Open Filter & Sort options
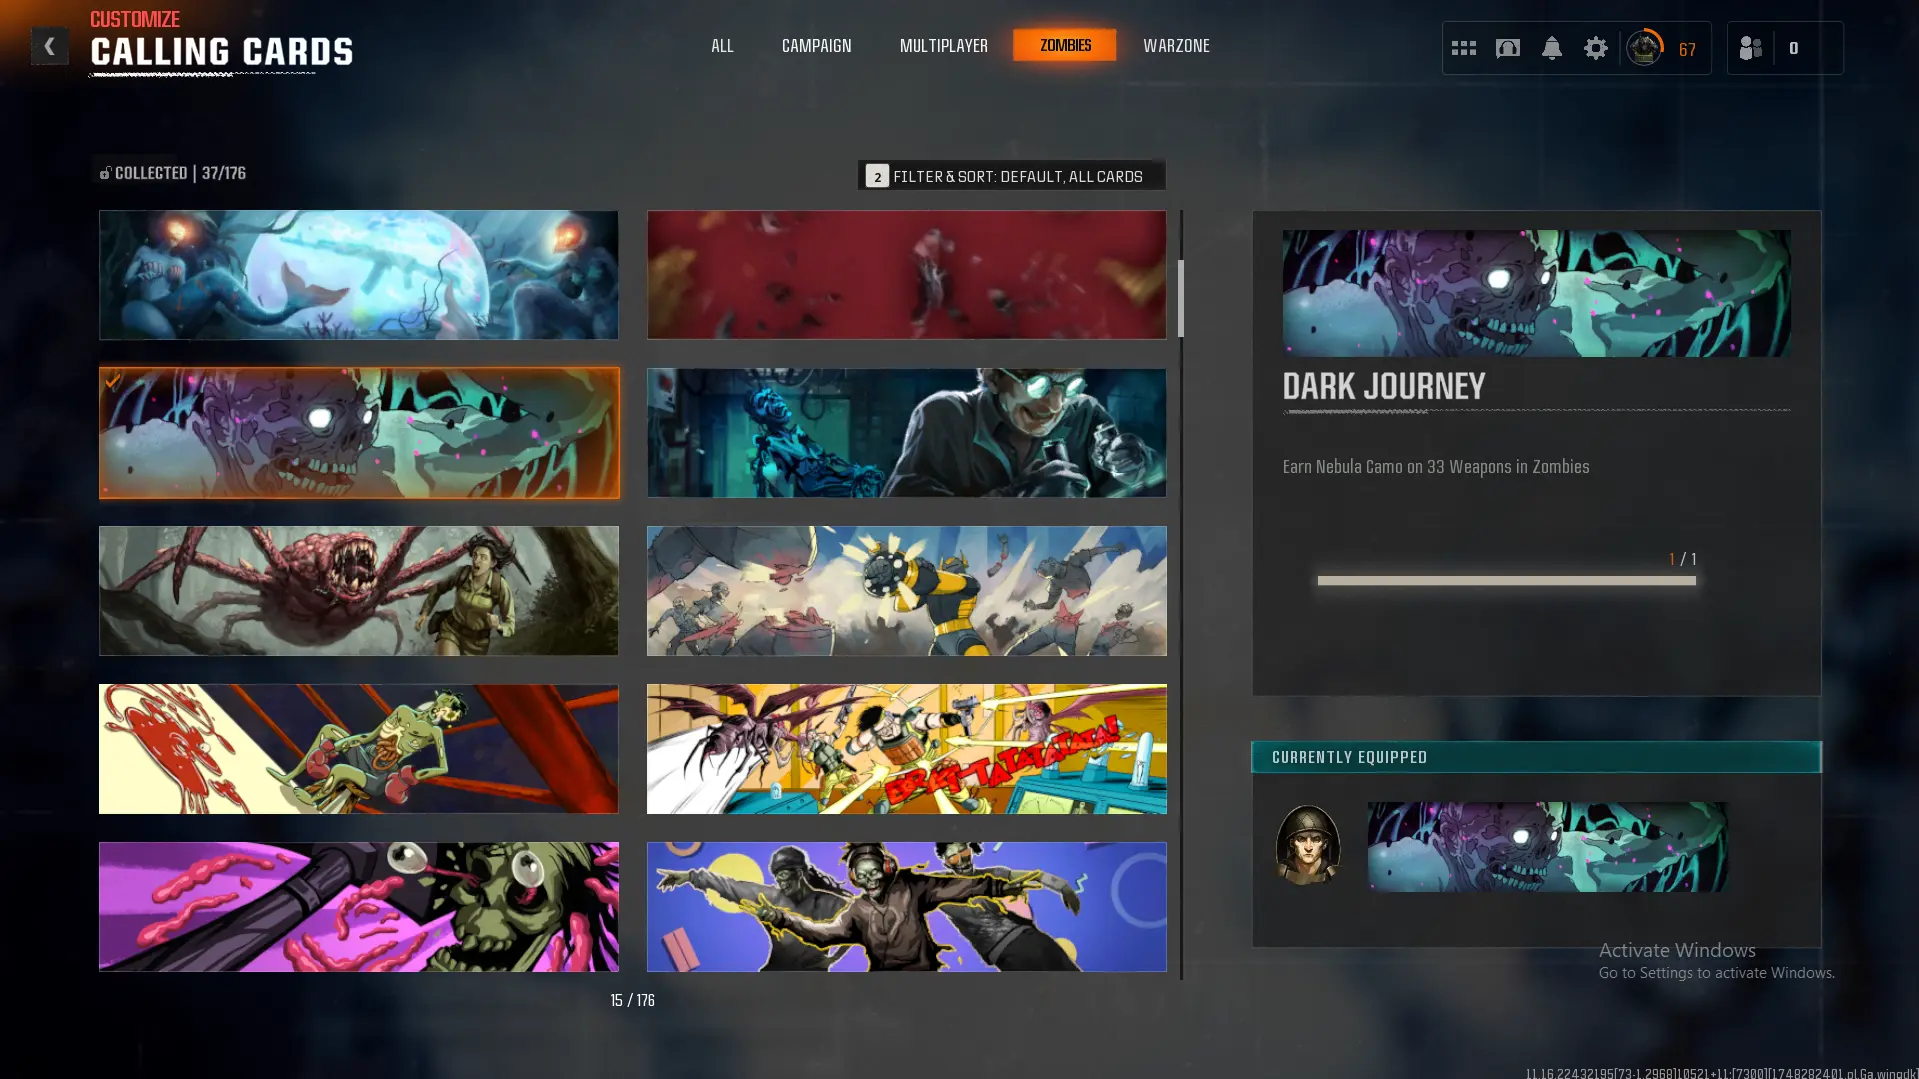Image resolution: width=1919 pixels, height=1079 pixels. point(1011,176)
